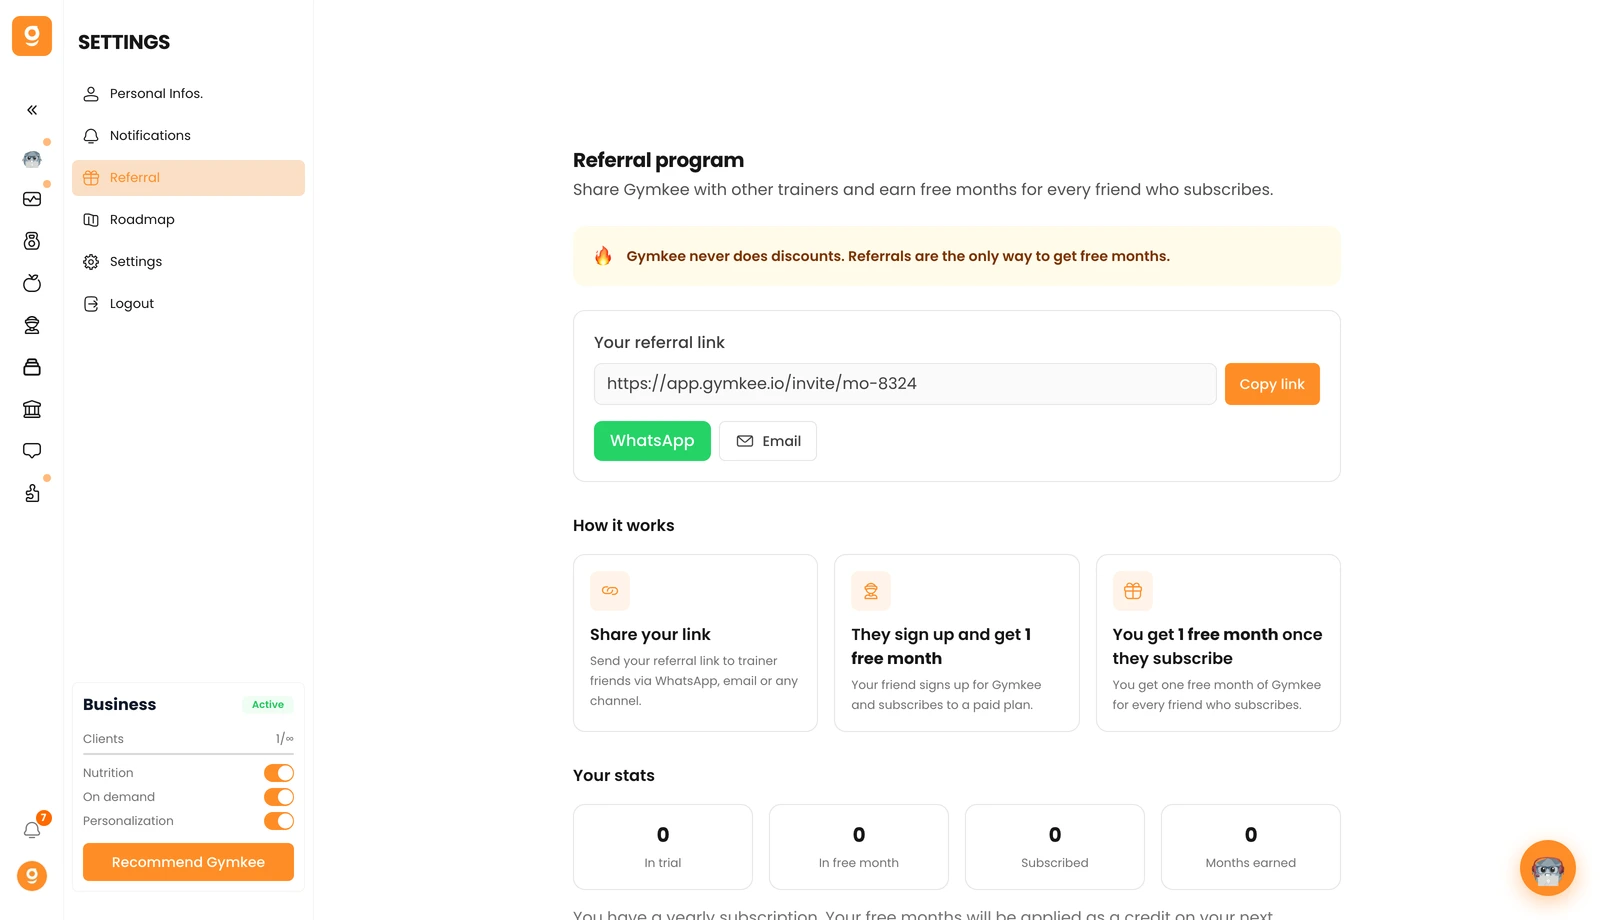
Task: Open Notifications settings
Action: [x=188, y=136]
